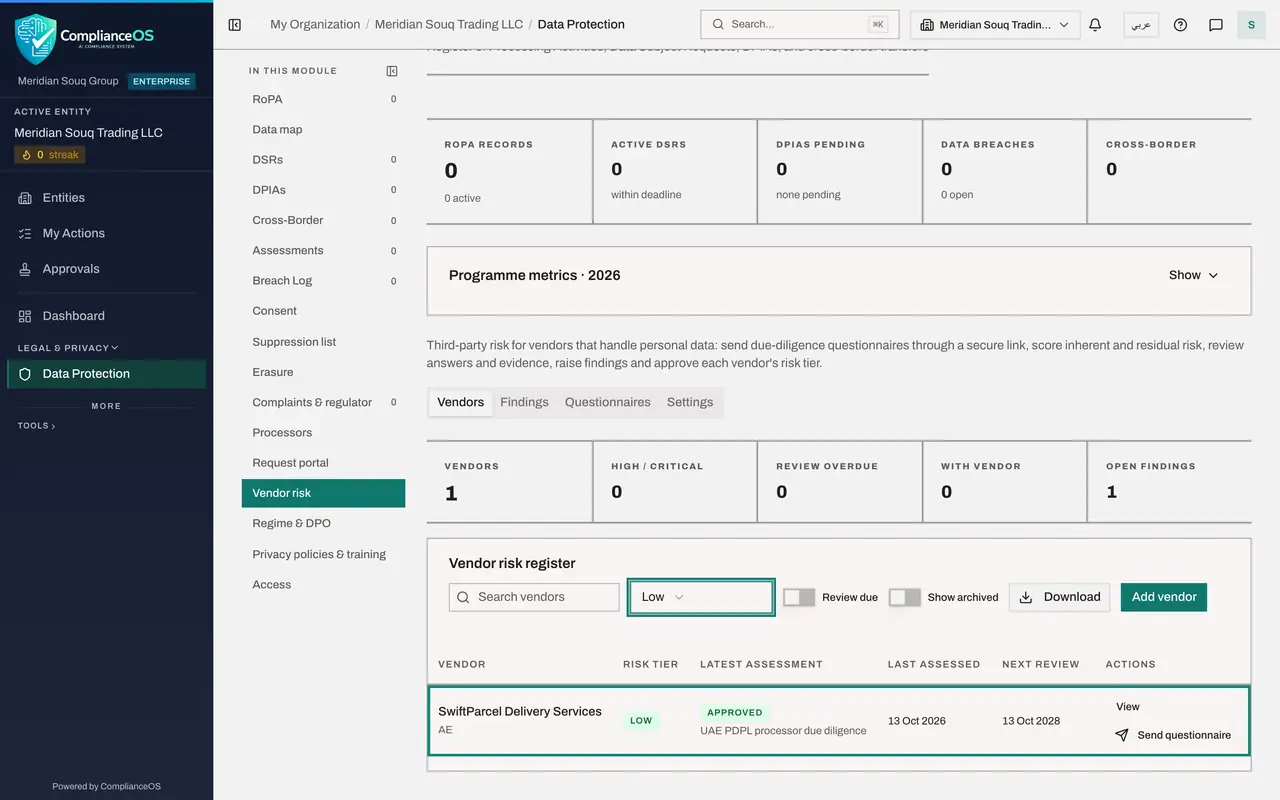View SwiftParcel Delivery Services details
This screenshot has width=1280, height=800.
1128,707
